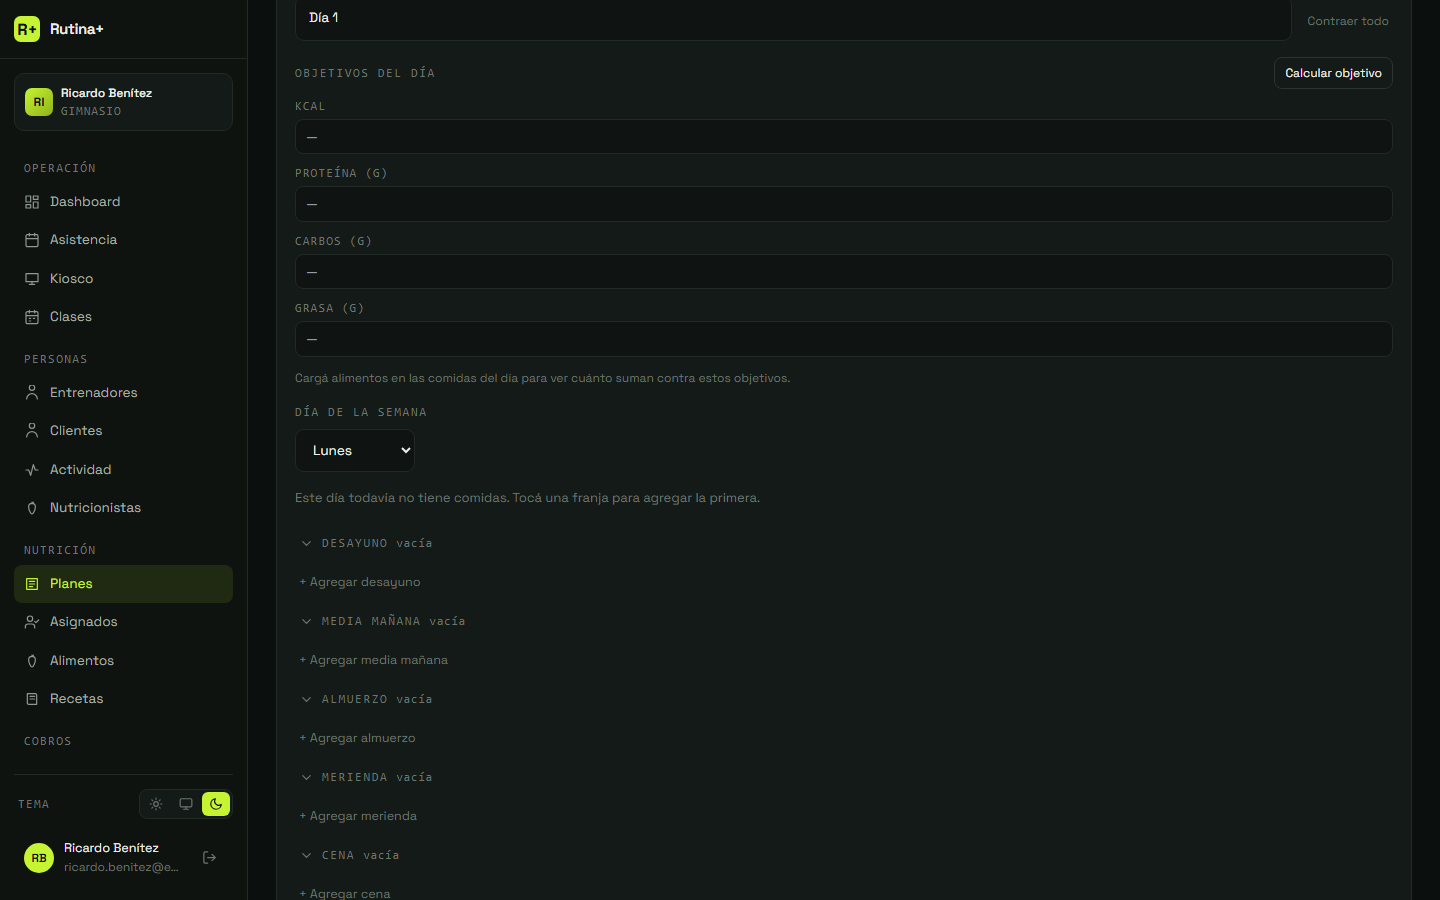Click the Rutina+ logo icon
The width and height of the screenshot is (1440, 900).
coord(27,29)
